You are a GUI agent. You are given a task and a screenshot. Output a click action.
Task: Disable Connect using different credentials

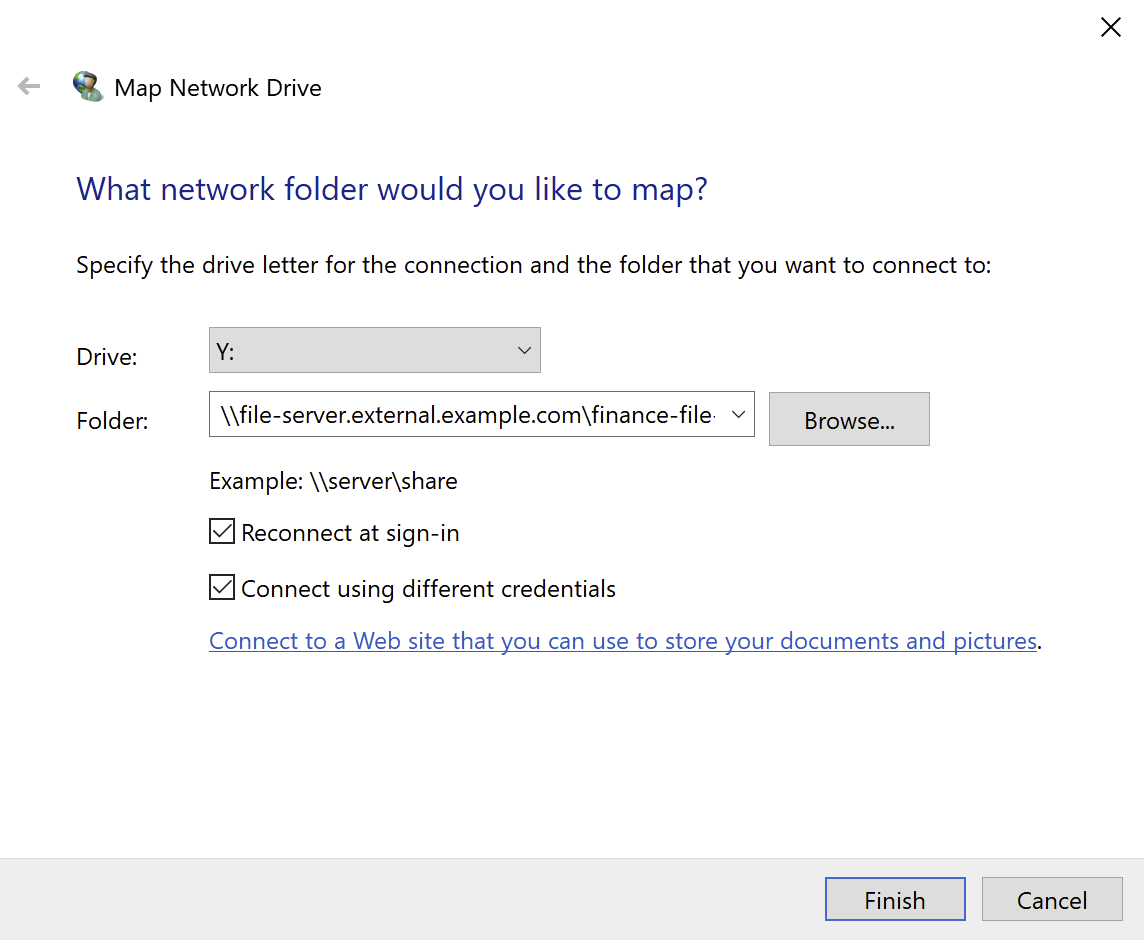[x=221, y=587]
